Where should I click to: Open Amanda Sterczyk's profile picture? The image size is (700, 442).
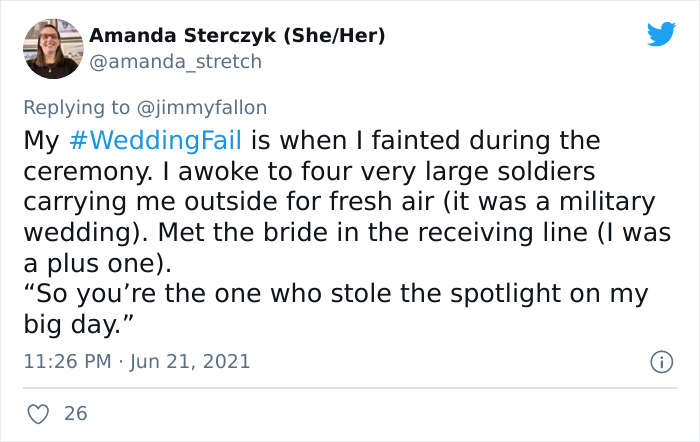point(52,48)
